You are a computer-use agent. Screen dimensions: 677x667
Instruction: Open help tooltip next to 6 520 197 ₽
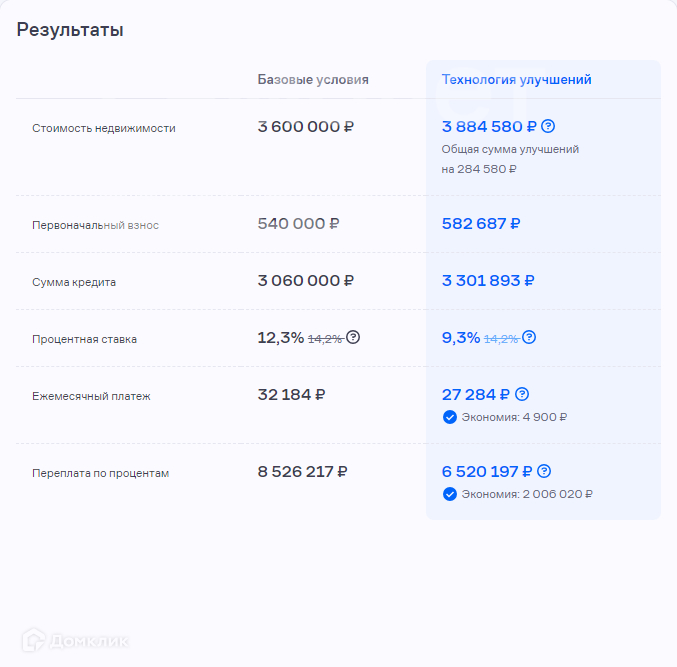[x=544, y=471]
